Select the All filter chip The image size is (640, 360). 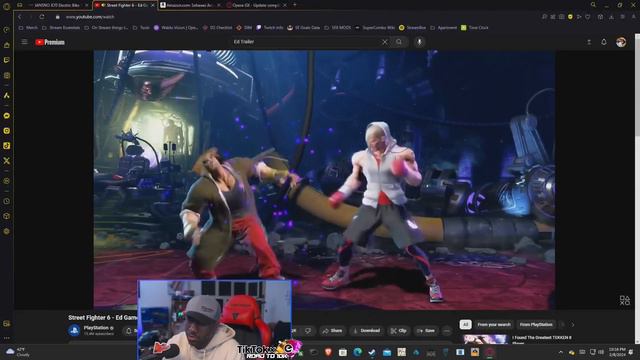[x=465, y=324]
